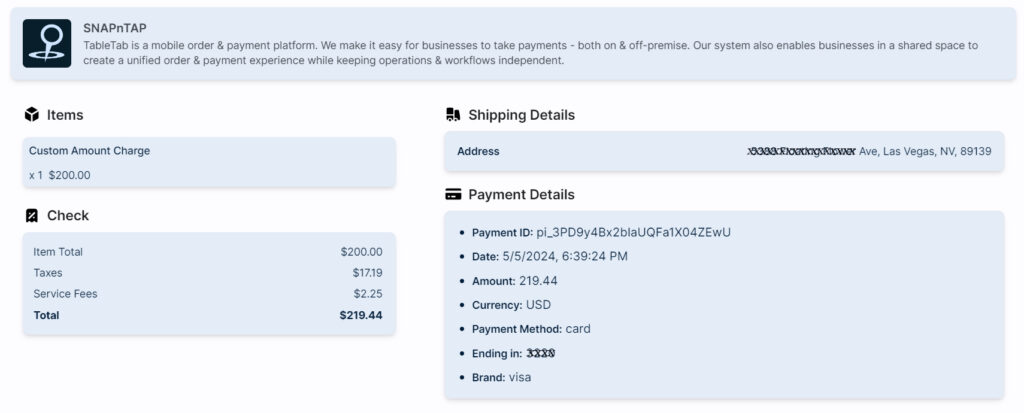Click the Currency USD entry

[x=511, y=305]
